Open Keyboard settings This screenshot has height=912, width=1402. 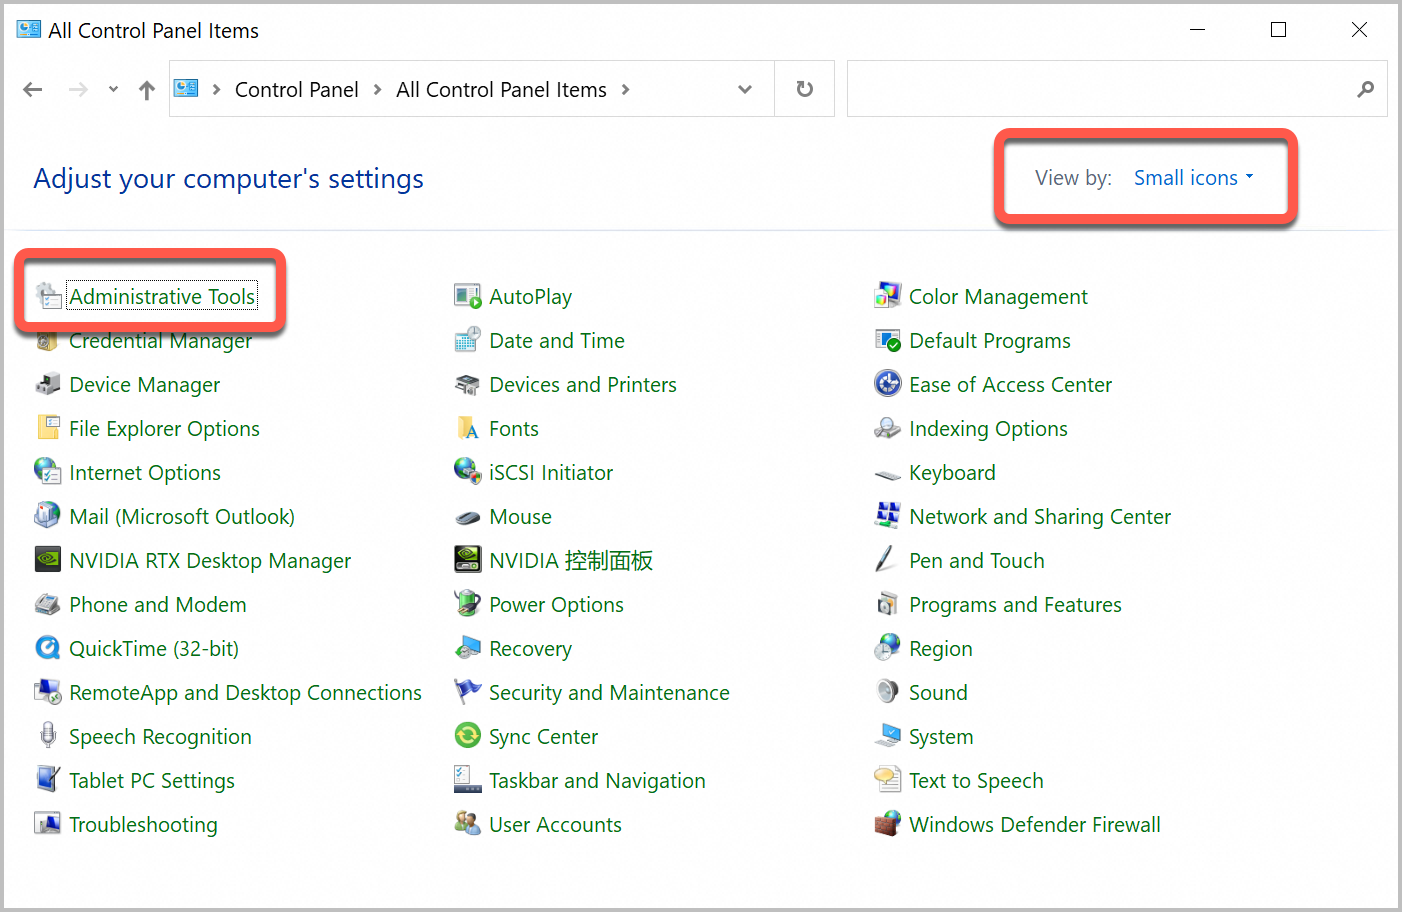point(952,473)
